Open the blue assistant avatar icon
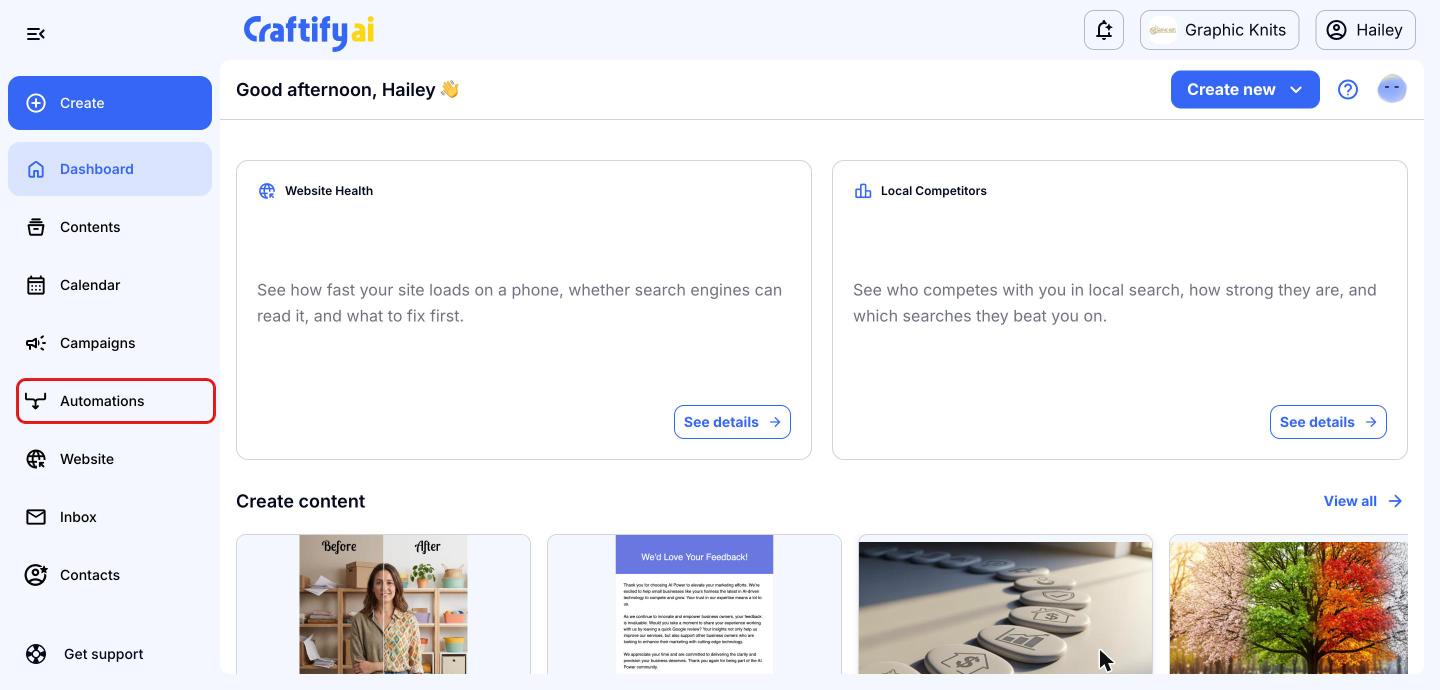1440x690 pixels. tap(1392, 89)
